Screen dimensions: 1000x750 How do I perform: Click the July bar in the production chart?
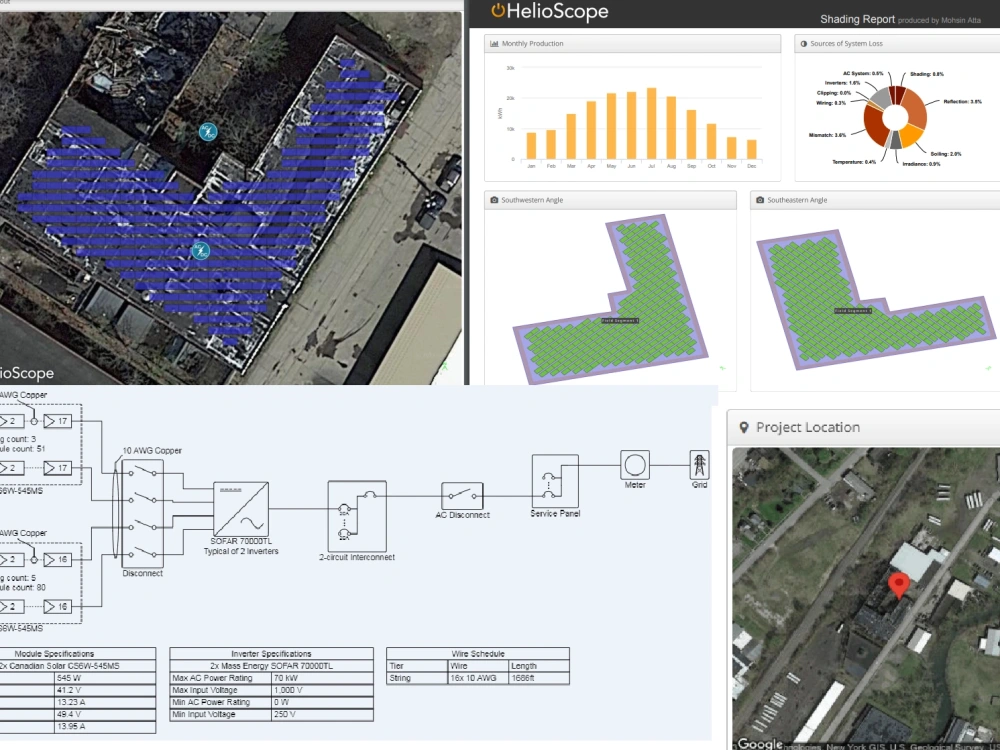[651, 122]
